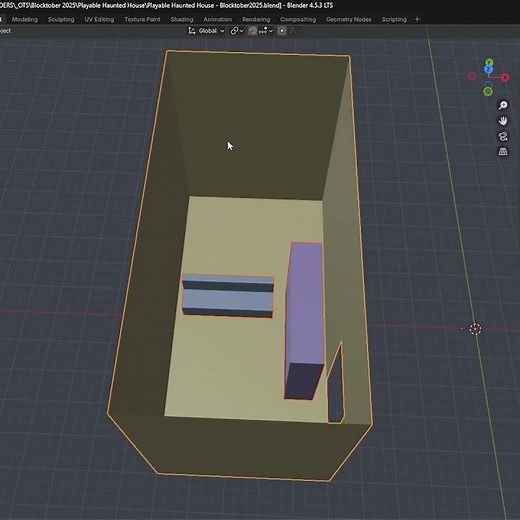
Task: Switch to the Animation workspace tab
Action: tap(218, 19)
